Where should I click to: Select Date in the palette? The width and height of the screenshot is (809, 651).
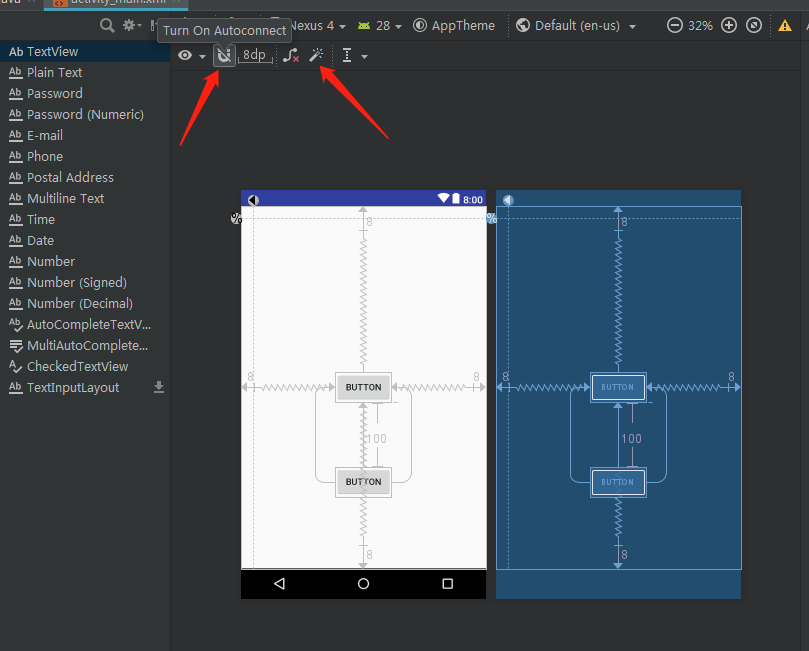(x=85, y=240)
